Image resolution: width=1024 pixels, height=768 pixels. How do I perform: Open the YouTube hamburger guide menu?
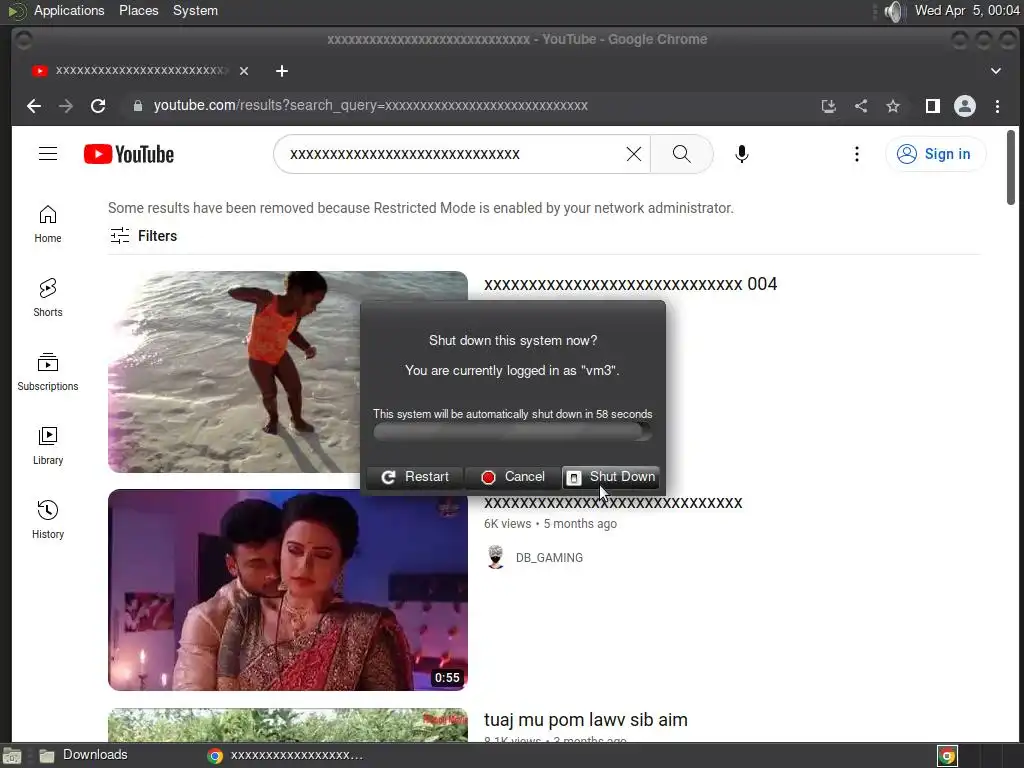tap(48, 153)
